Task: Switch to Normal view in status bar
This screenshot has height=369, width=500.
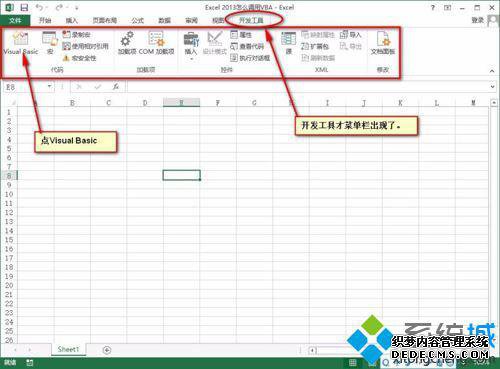Action: tap(353, 363)
